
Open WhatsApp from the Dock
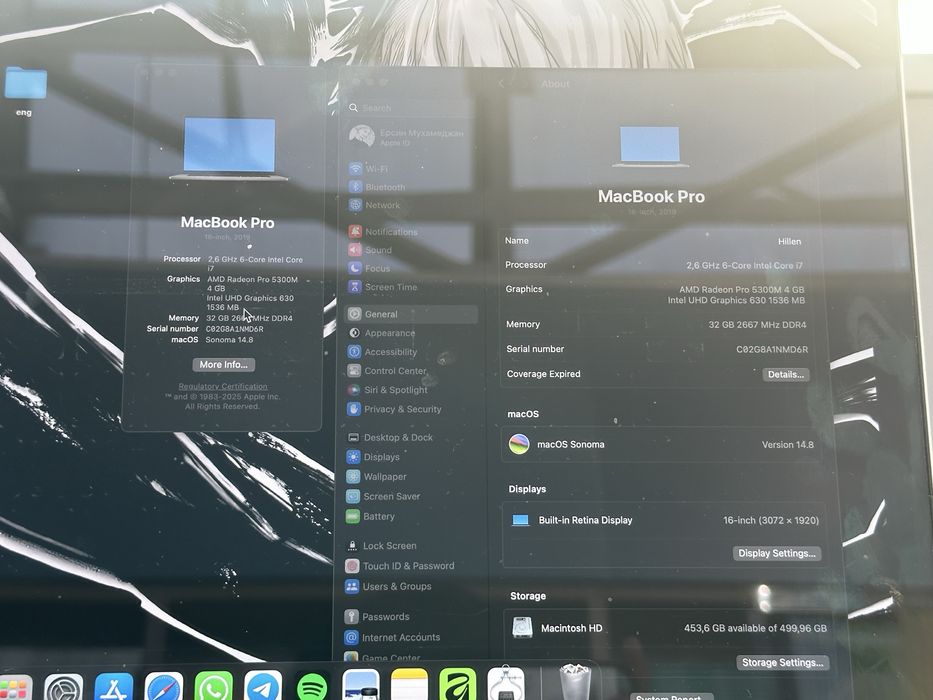(x=214, y=687)
